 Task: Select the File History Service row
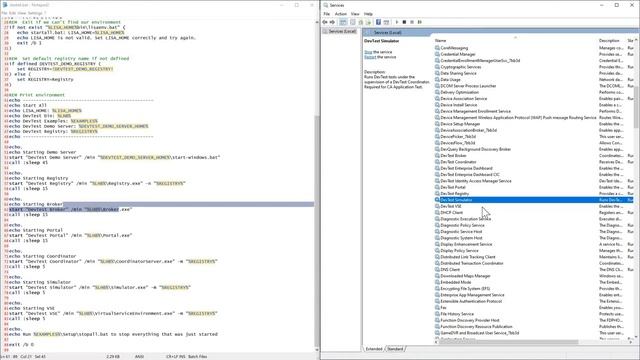point(457,314)
